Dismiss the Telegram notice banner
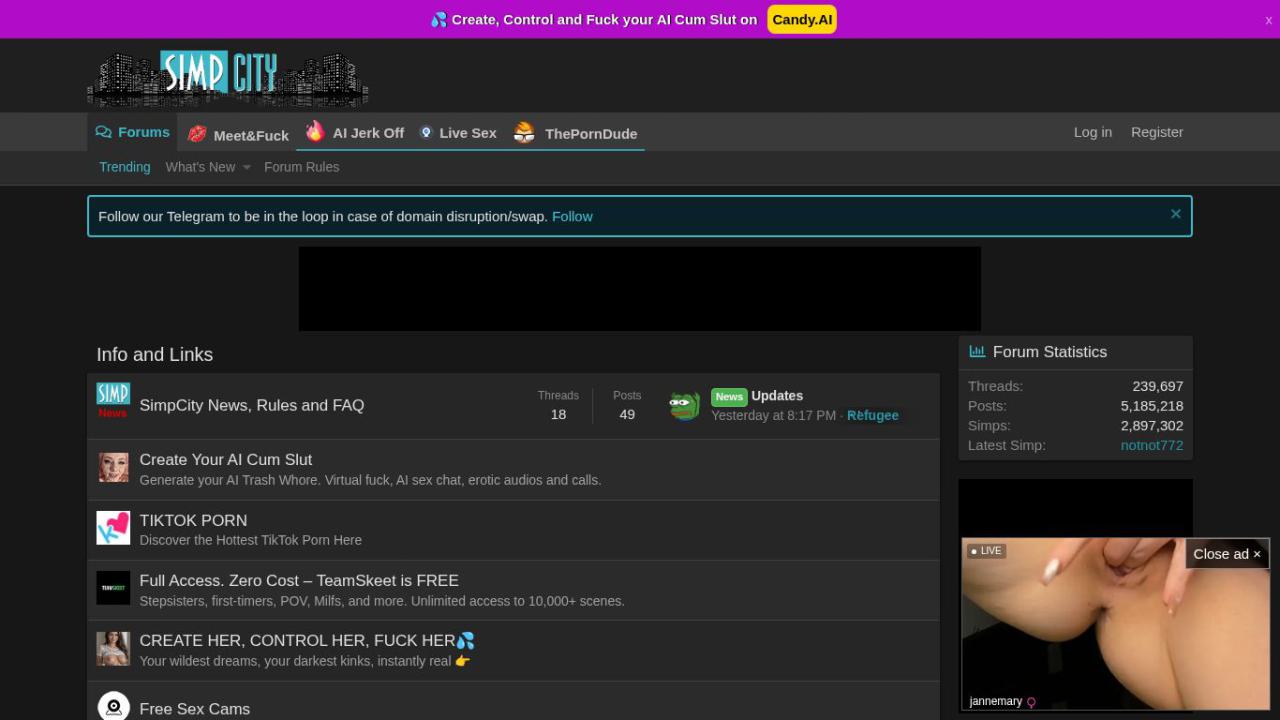 point(1176,214)
